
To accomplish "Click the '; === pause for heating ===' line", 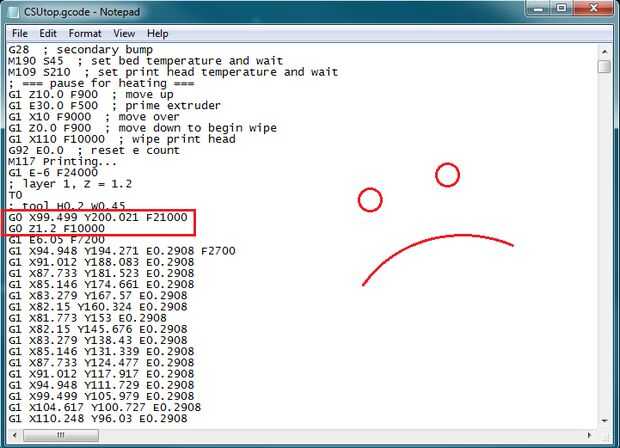I will pyautogui.click(x=101, y=83).
